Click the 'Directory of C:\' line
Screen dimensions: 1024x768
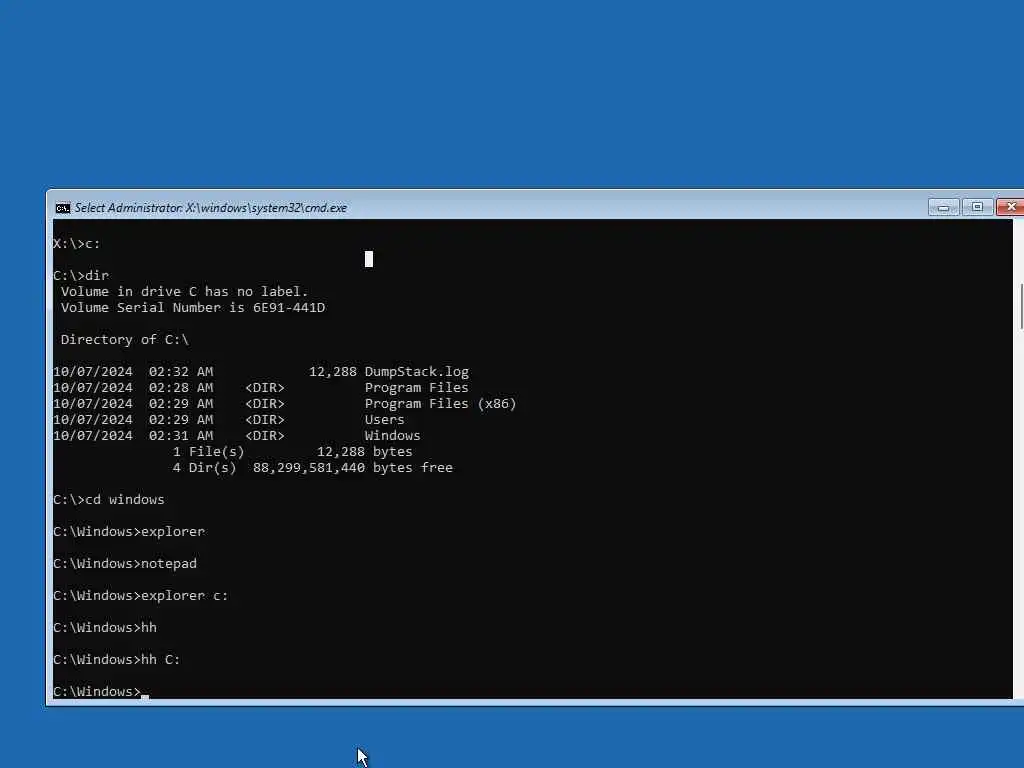pos(125,340)
